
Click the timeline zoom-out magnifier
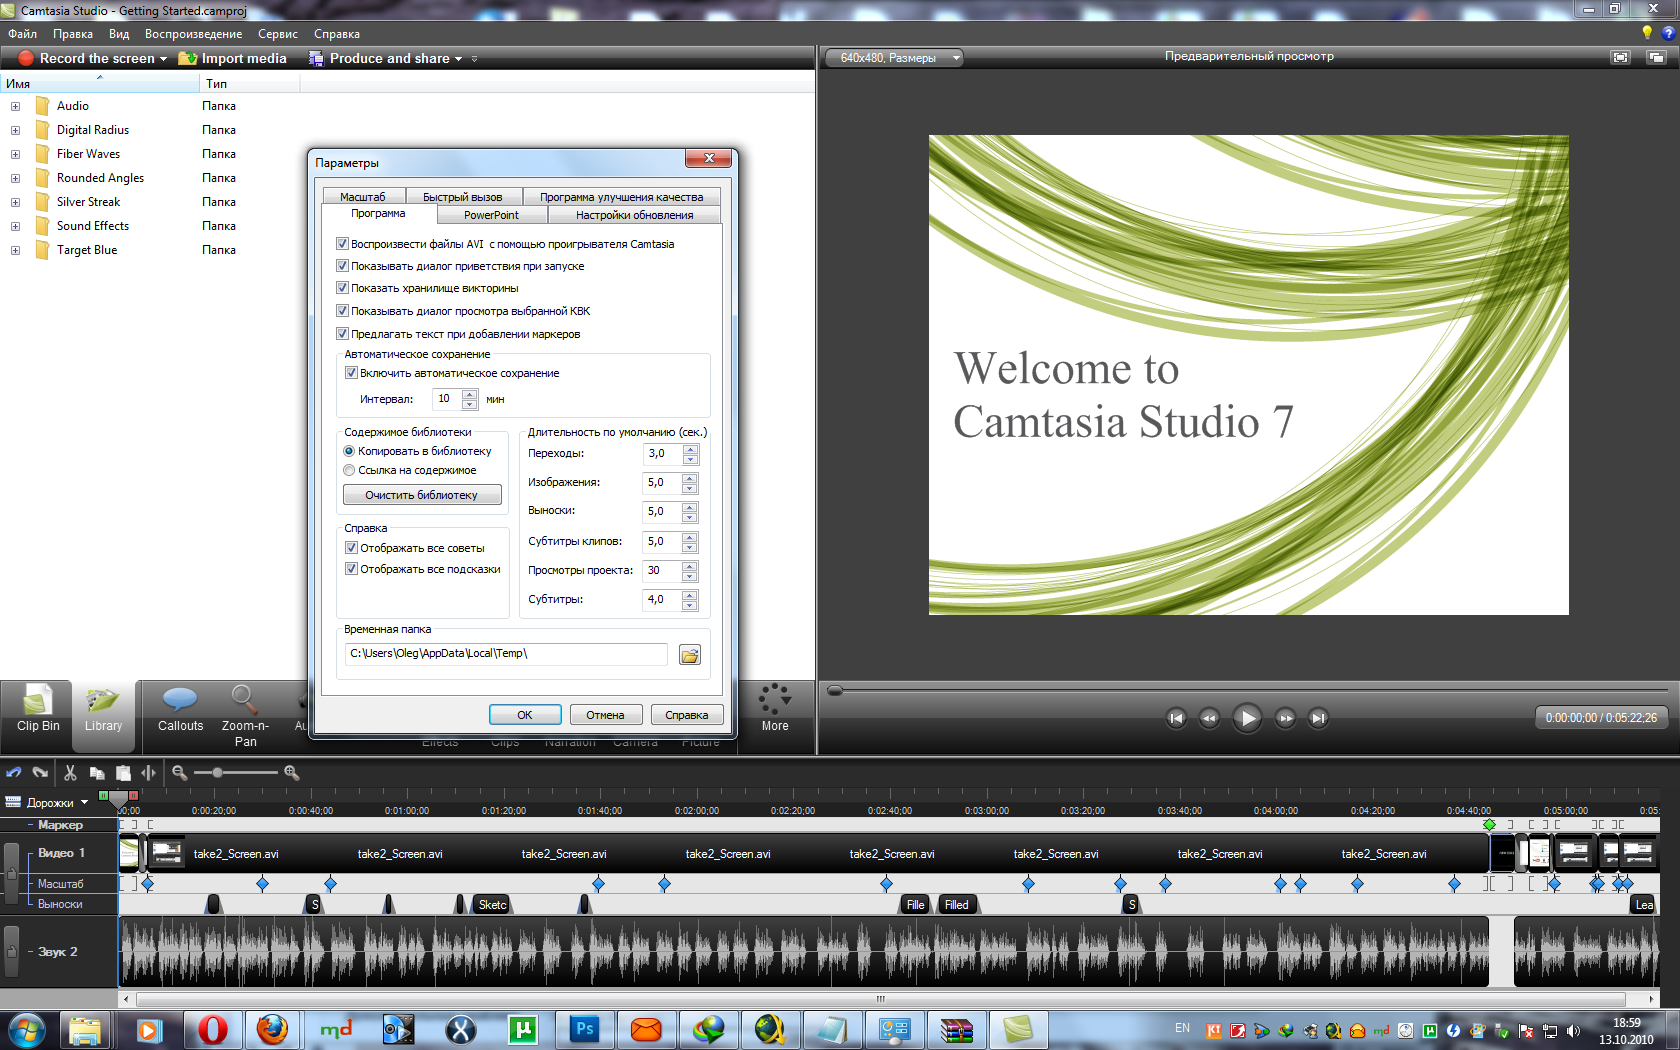[x=179, y=773]
